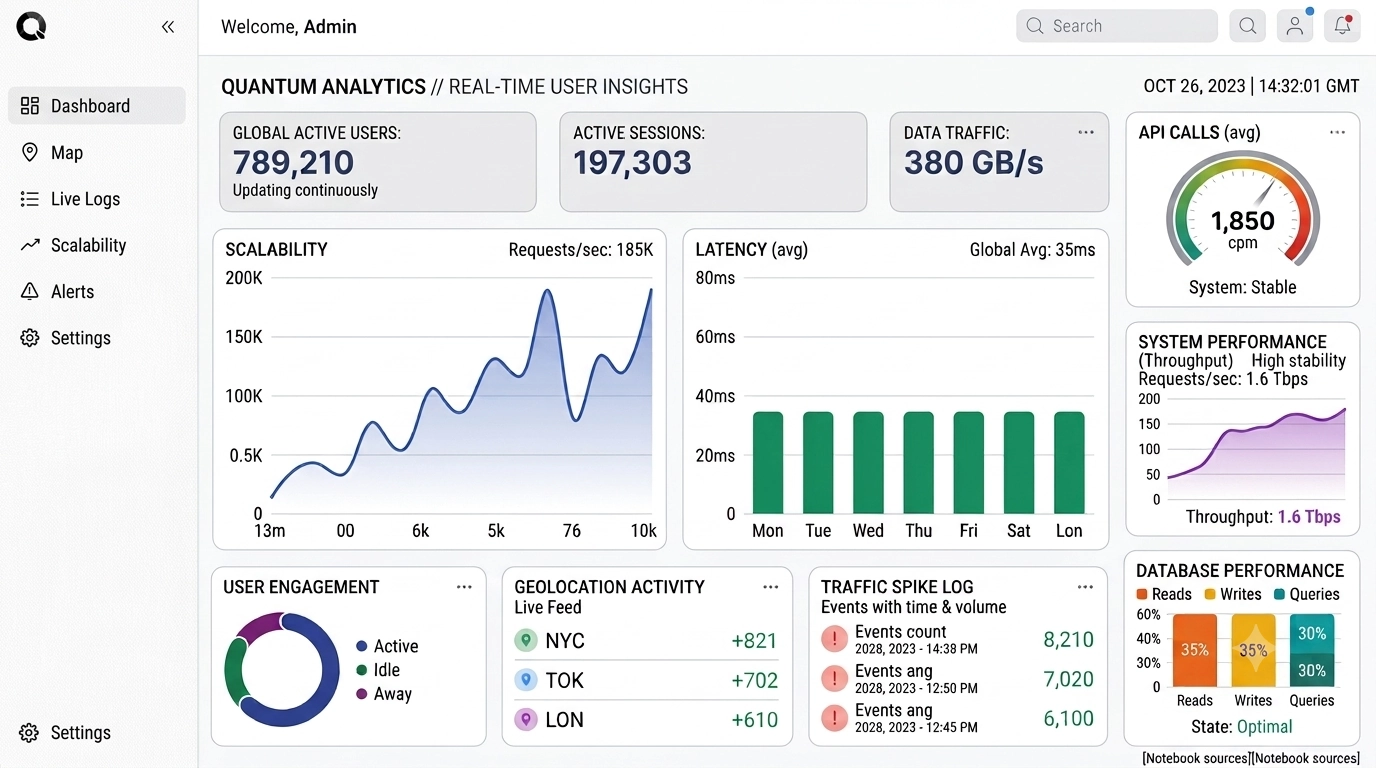Open Data Traffic card options menu
Image resolution: width=1376 pixels, height=768 pixels.
(x=1086, y=132)
